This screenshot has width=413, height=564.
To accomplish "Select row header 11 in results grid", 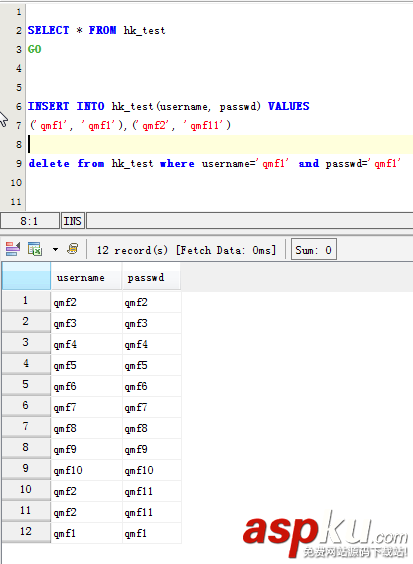I will (x=26, y=511).
